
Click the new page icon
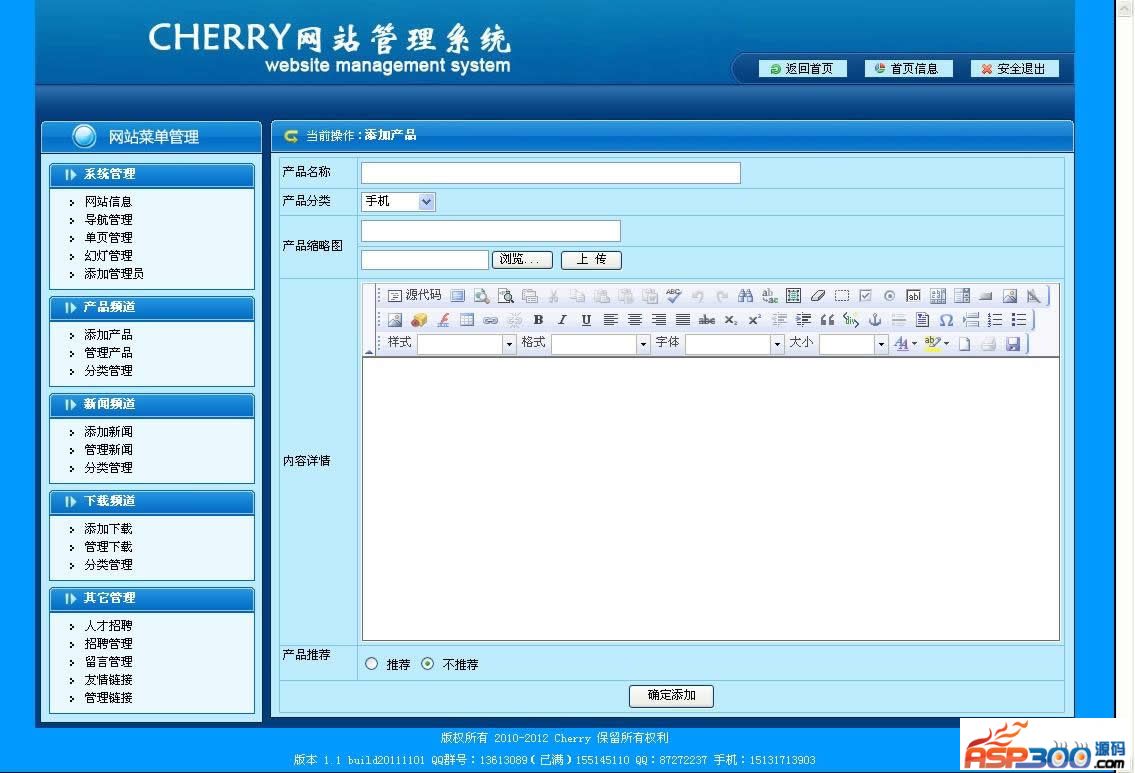[x=965, y=344]
